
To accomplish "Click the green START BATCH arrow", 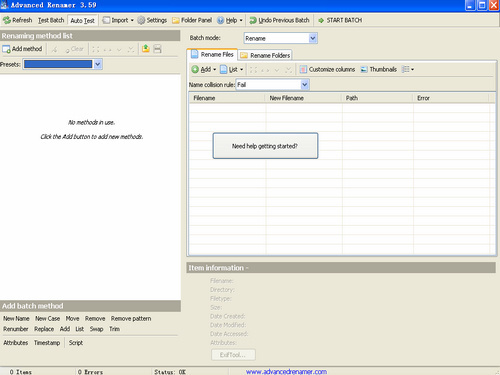I will pos(321,20).
